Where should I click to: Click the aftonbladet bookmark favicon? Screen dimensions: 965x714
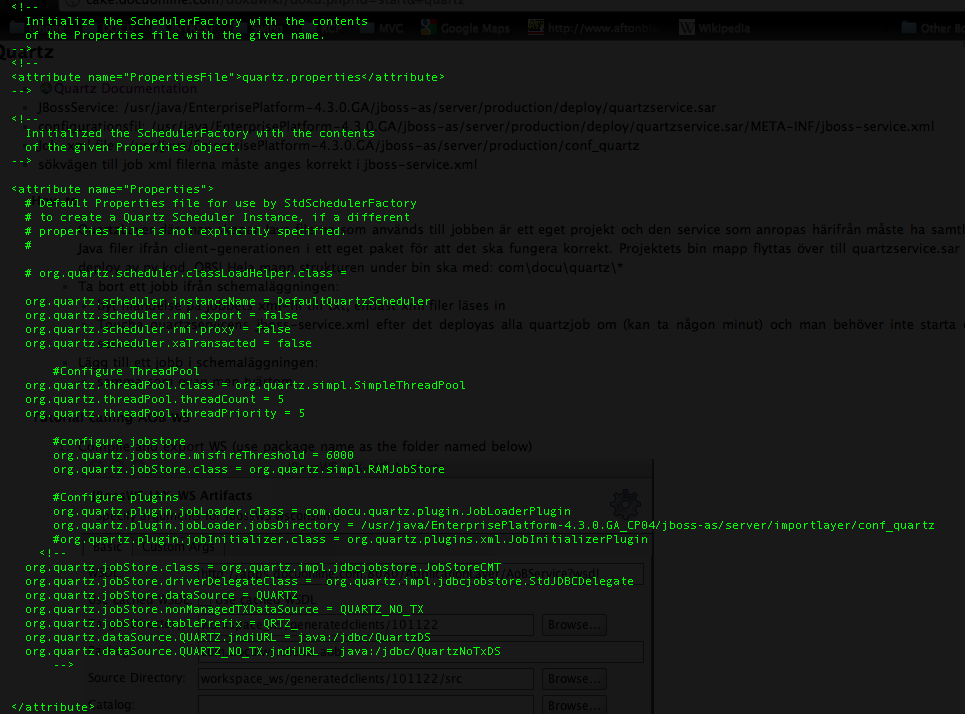(x=536, y=28)
